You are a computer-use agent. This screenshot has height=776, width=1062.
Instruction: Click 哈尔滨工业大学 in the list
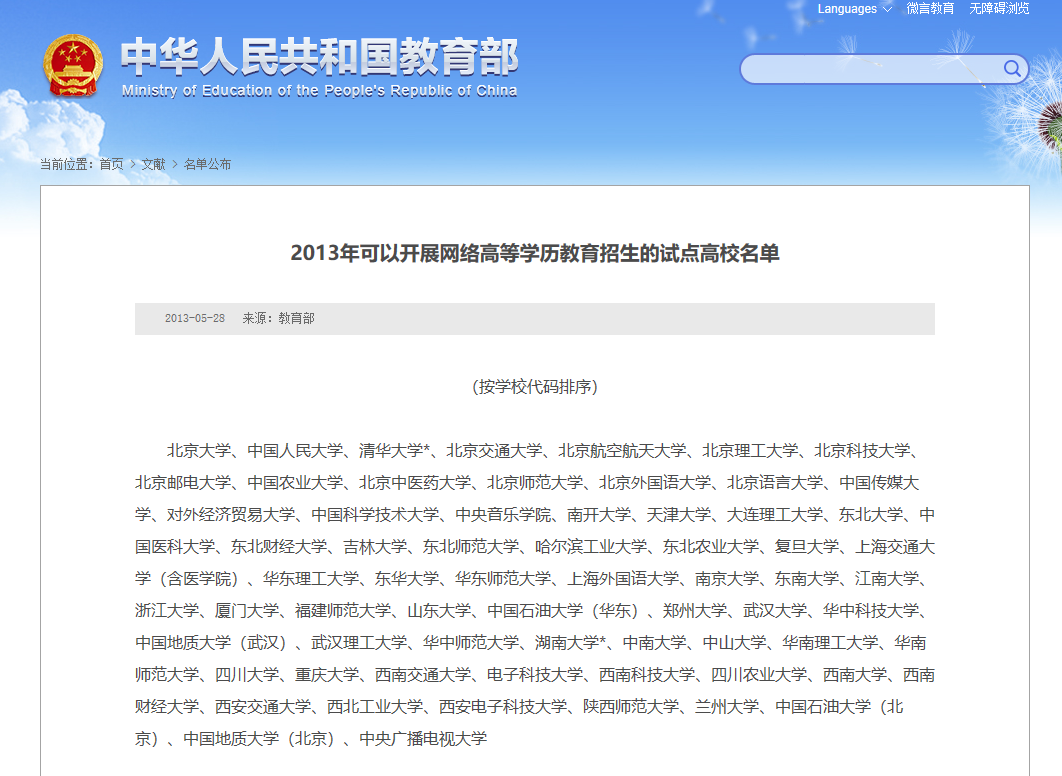[x=591, y=546]
